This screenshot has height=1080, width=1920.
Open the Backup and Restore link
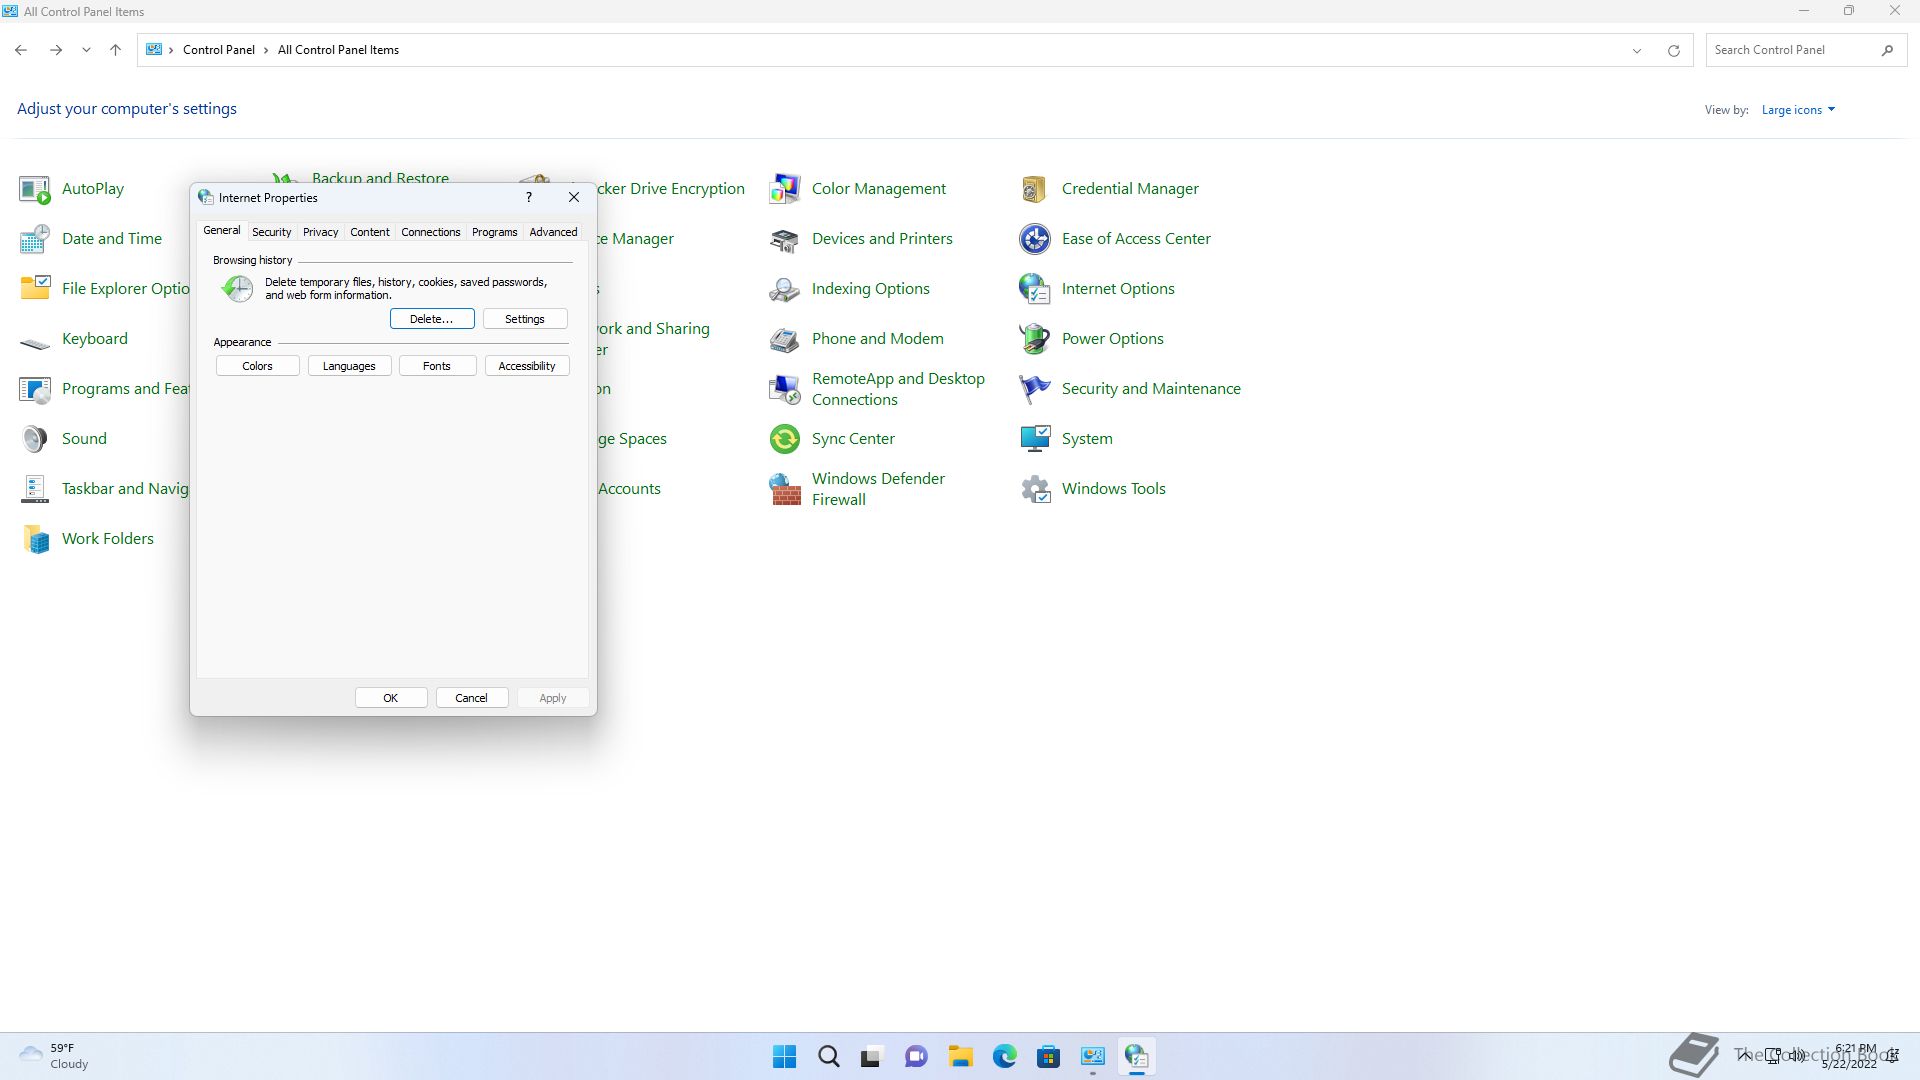tap(380, 178)
